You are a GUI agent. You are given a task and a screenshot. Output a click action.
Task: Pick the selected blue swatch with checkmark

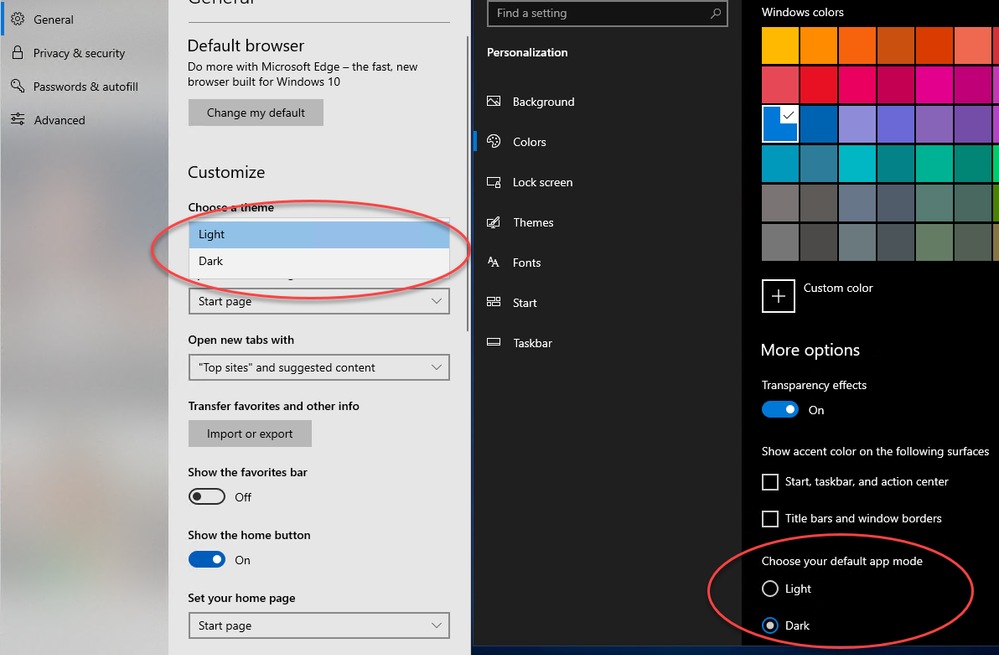click(780, 124)
